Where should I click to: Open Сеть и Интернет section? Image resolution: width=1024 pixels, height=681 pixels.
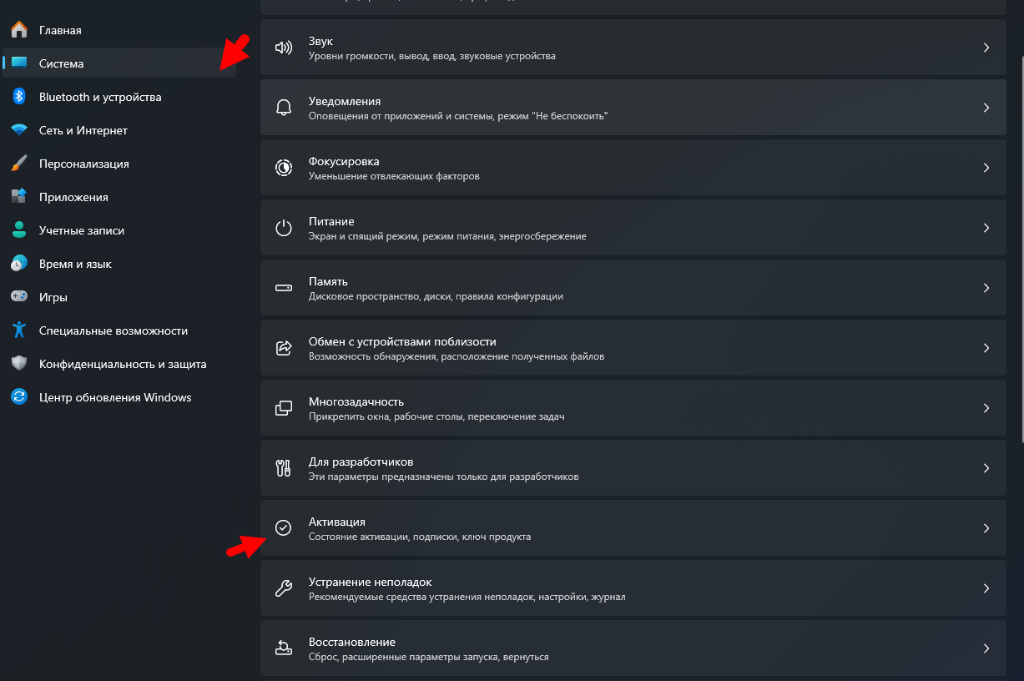tap(83, 130)
